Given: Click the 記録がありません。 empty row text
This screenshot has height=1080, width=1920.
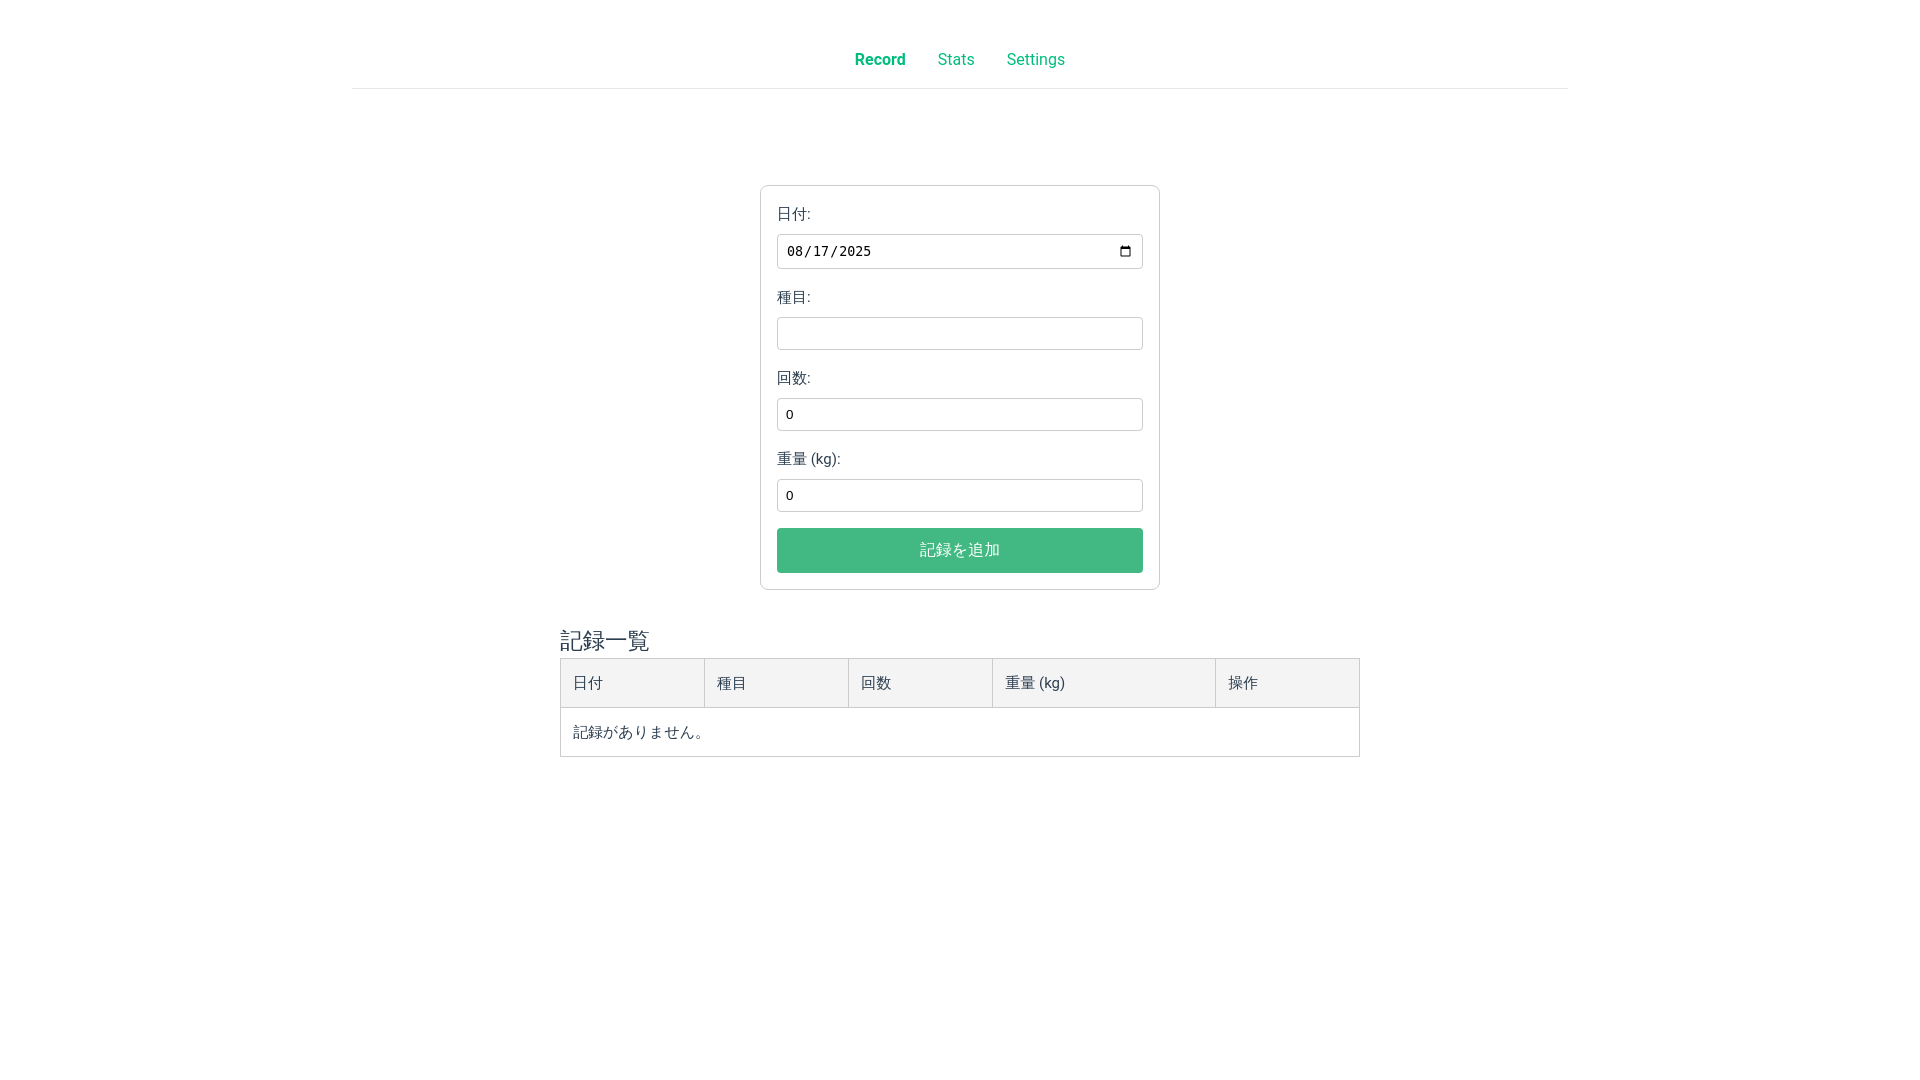Looking at the screenshot, I should click(x=640, y=732).
